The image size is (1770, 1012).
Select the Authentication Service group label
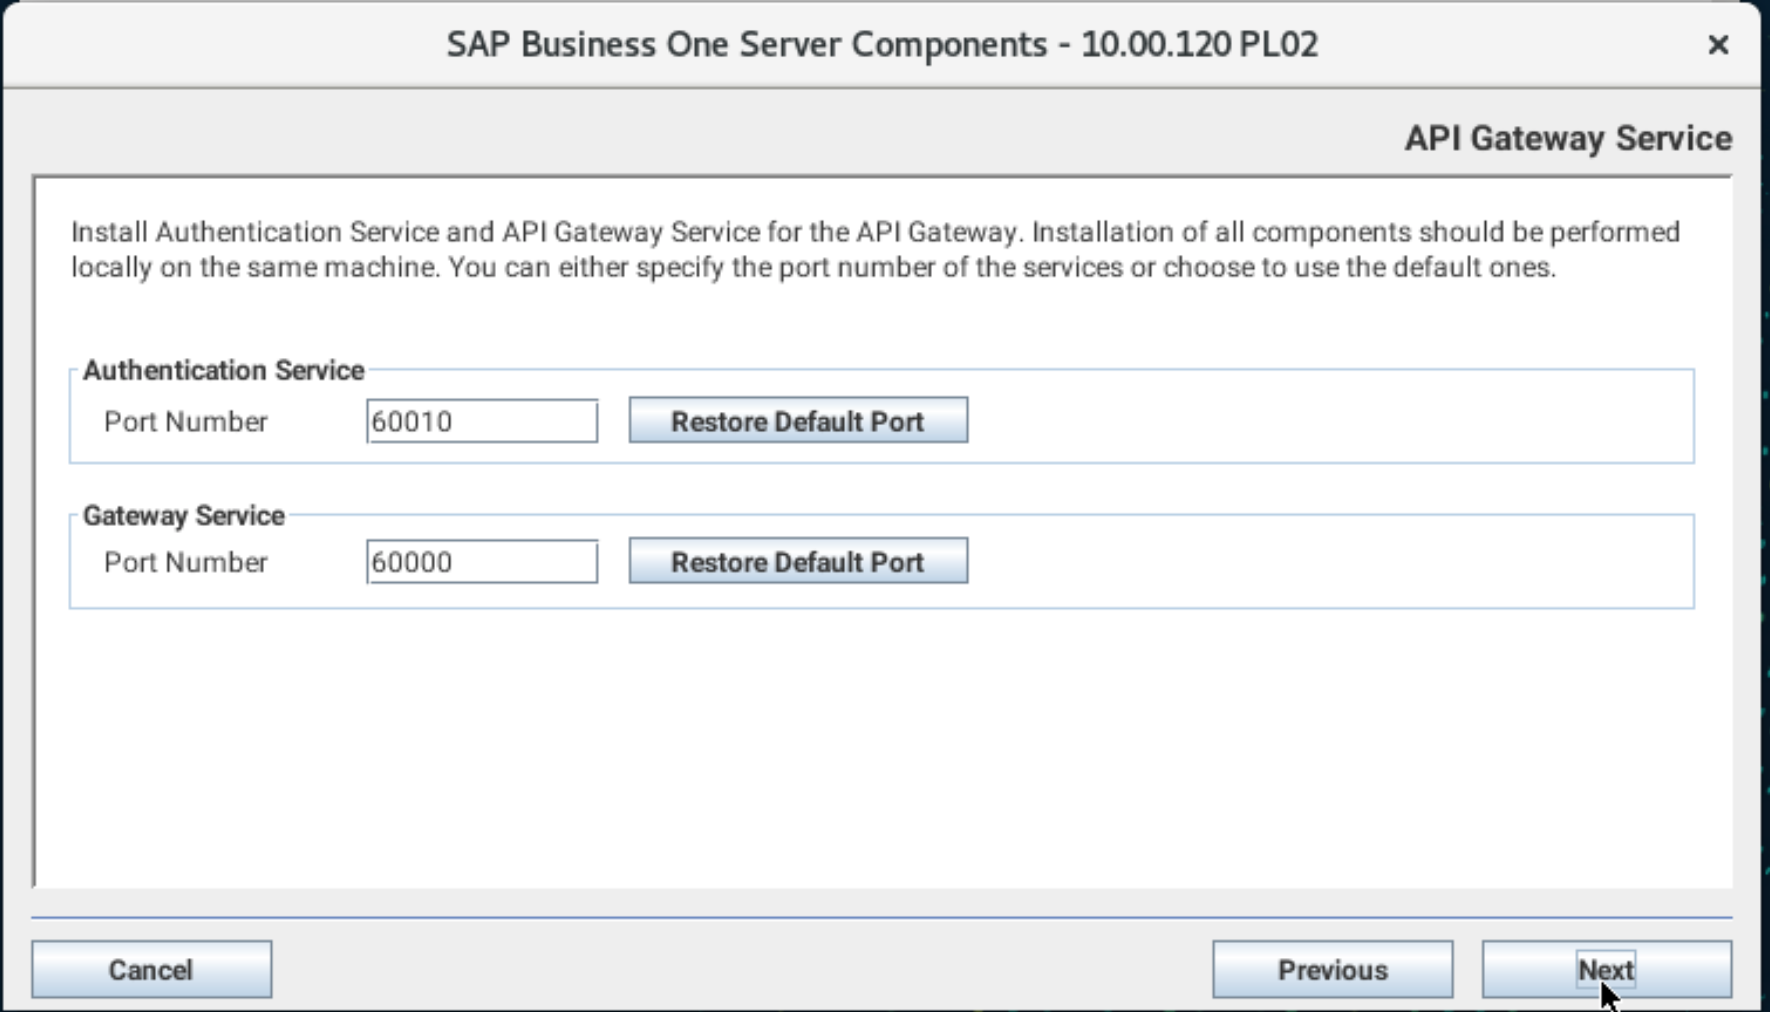coord(223,370)
